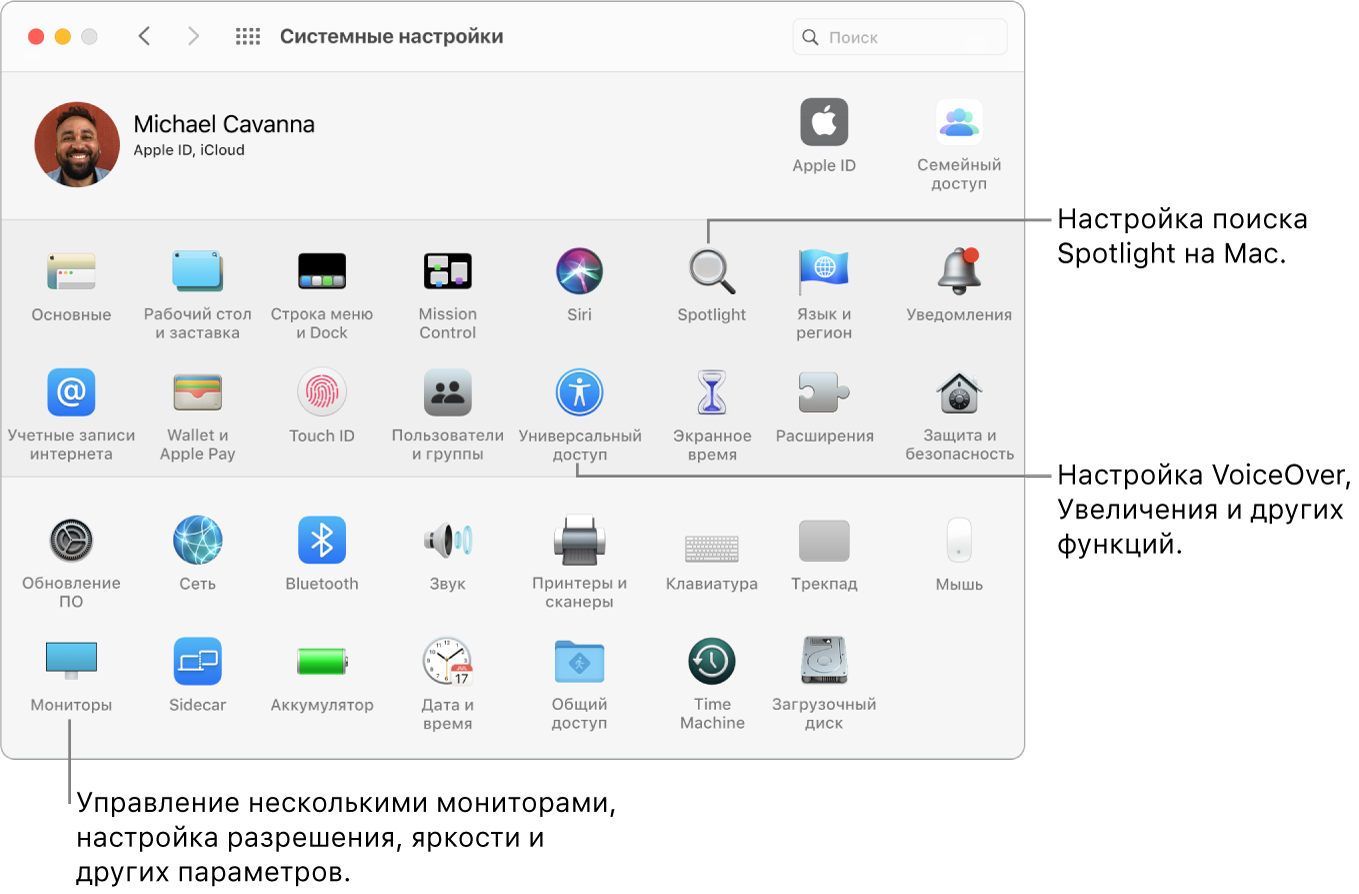Open Time Machine preferences icon
The height and width of the screenshot is (894, 1359).
pyautogui.click(x=712, y=662)
